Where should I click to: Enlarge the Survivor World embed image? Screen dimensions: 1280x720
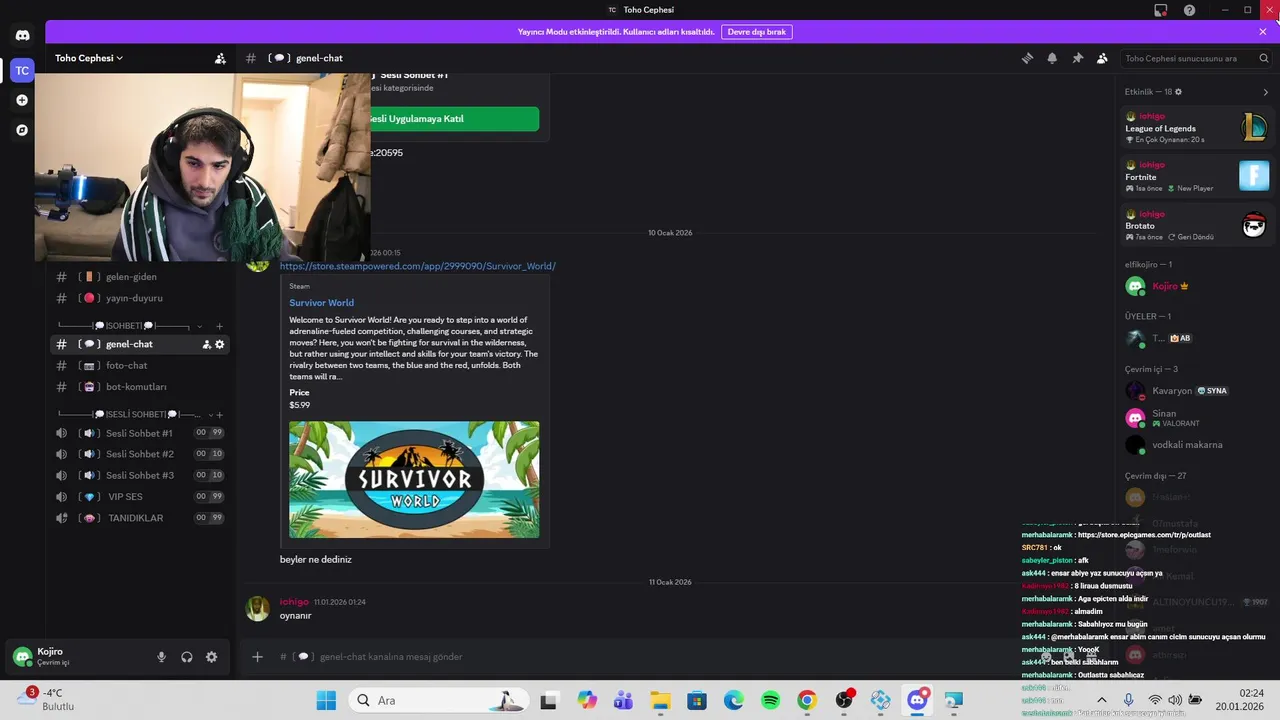point(414,479)
